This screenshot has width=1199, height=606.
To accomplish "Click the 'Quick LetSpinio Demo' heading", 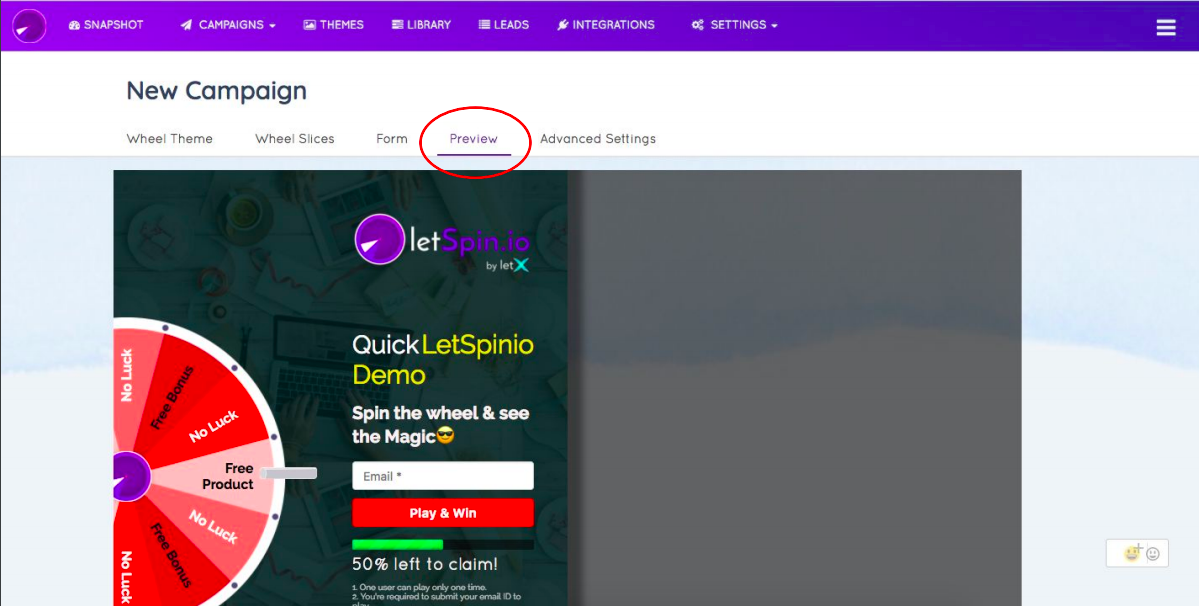I will click(x=443, y=360).
